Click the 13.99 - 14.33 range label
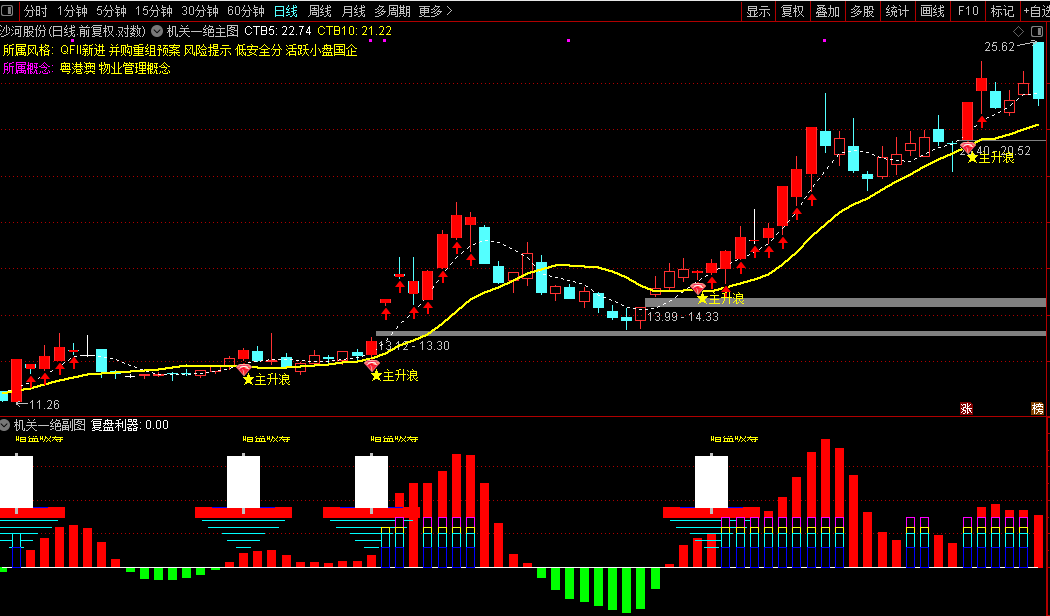Image resolution: width=1050 pixels, height=616 pixels. click(x=683, y=317)
